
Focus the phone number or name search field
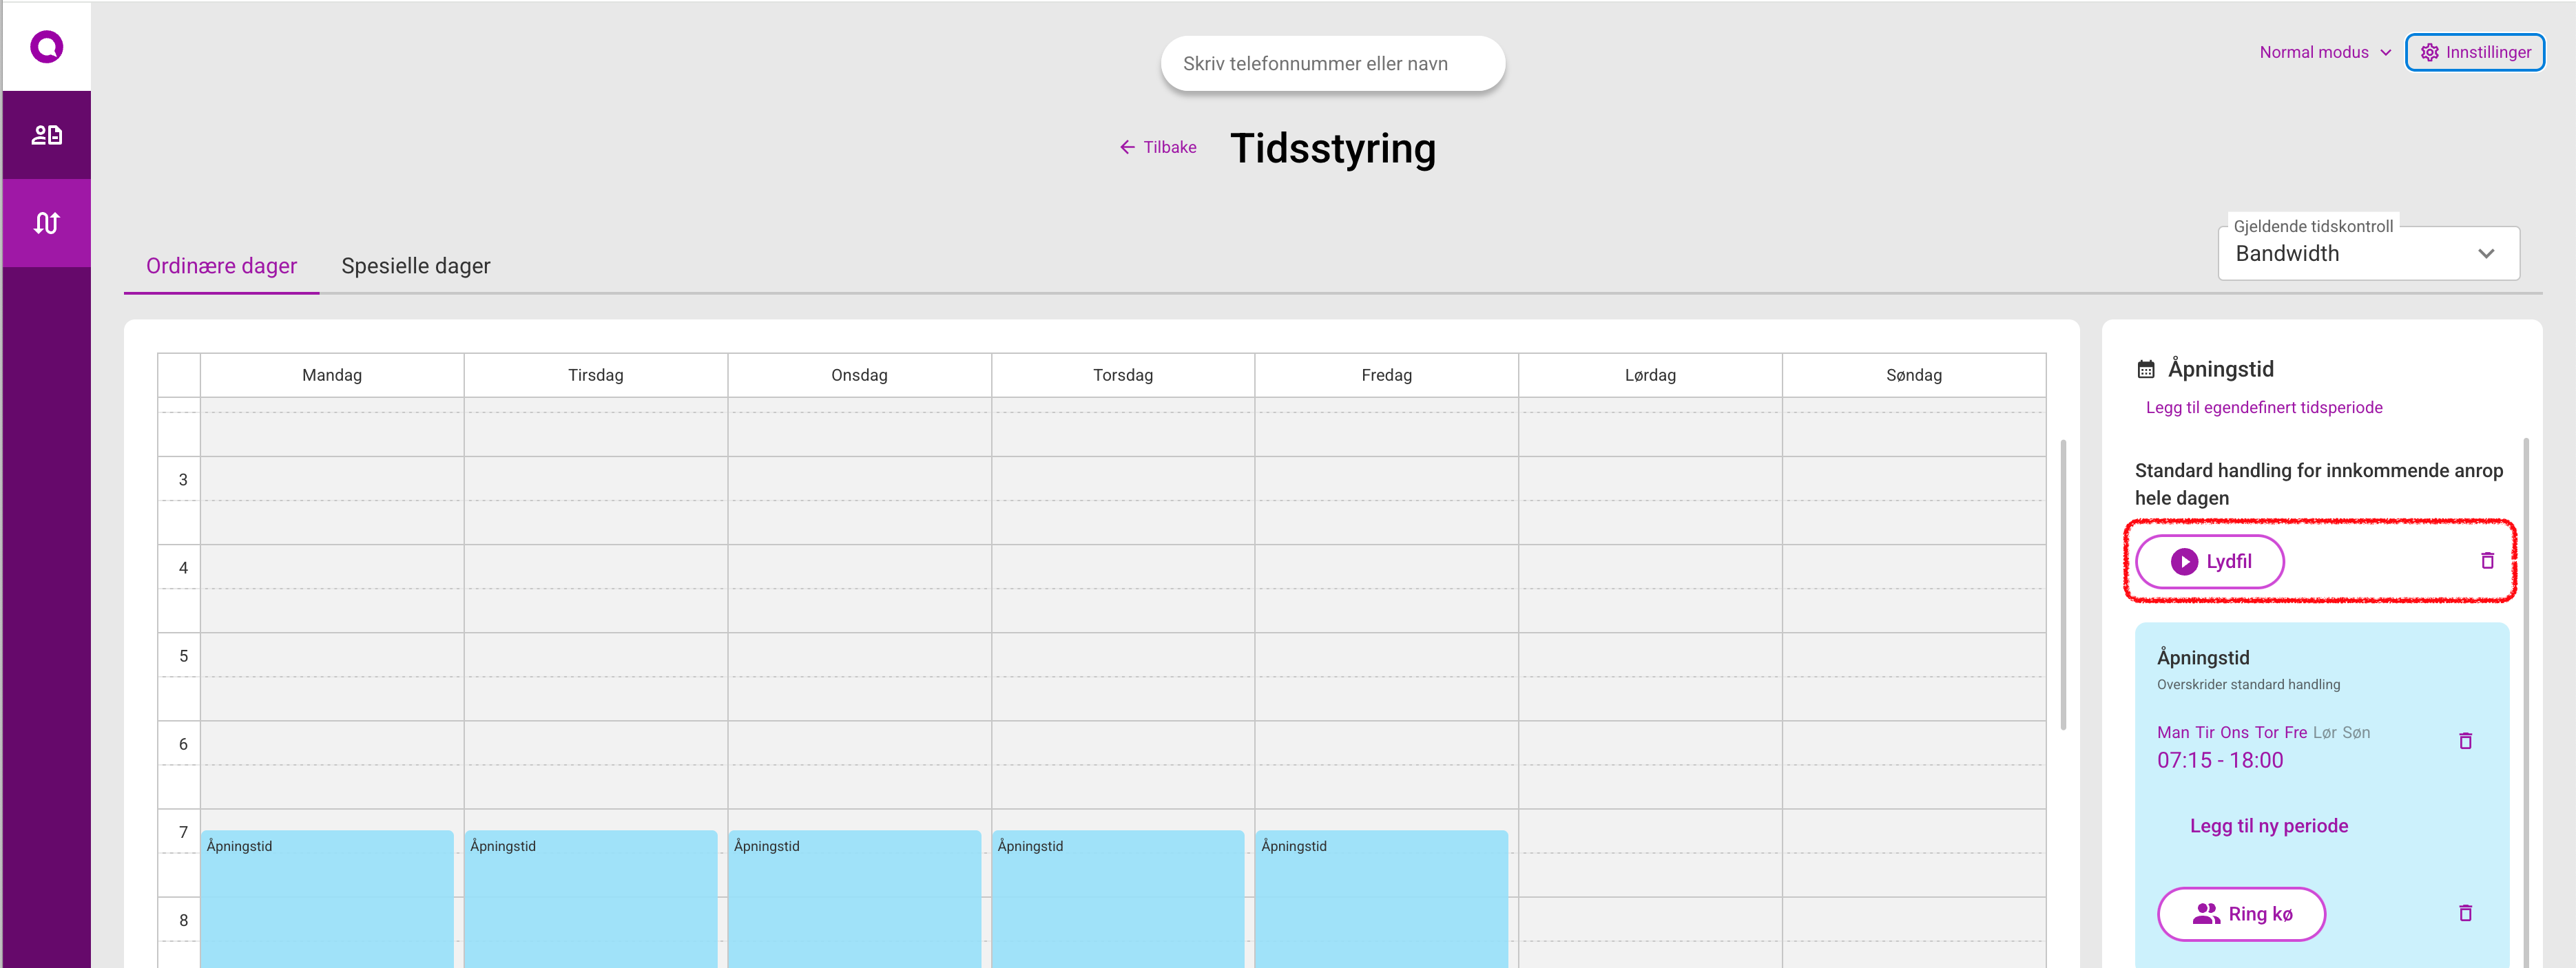pyautogui.click(x=1332, y=64)
